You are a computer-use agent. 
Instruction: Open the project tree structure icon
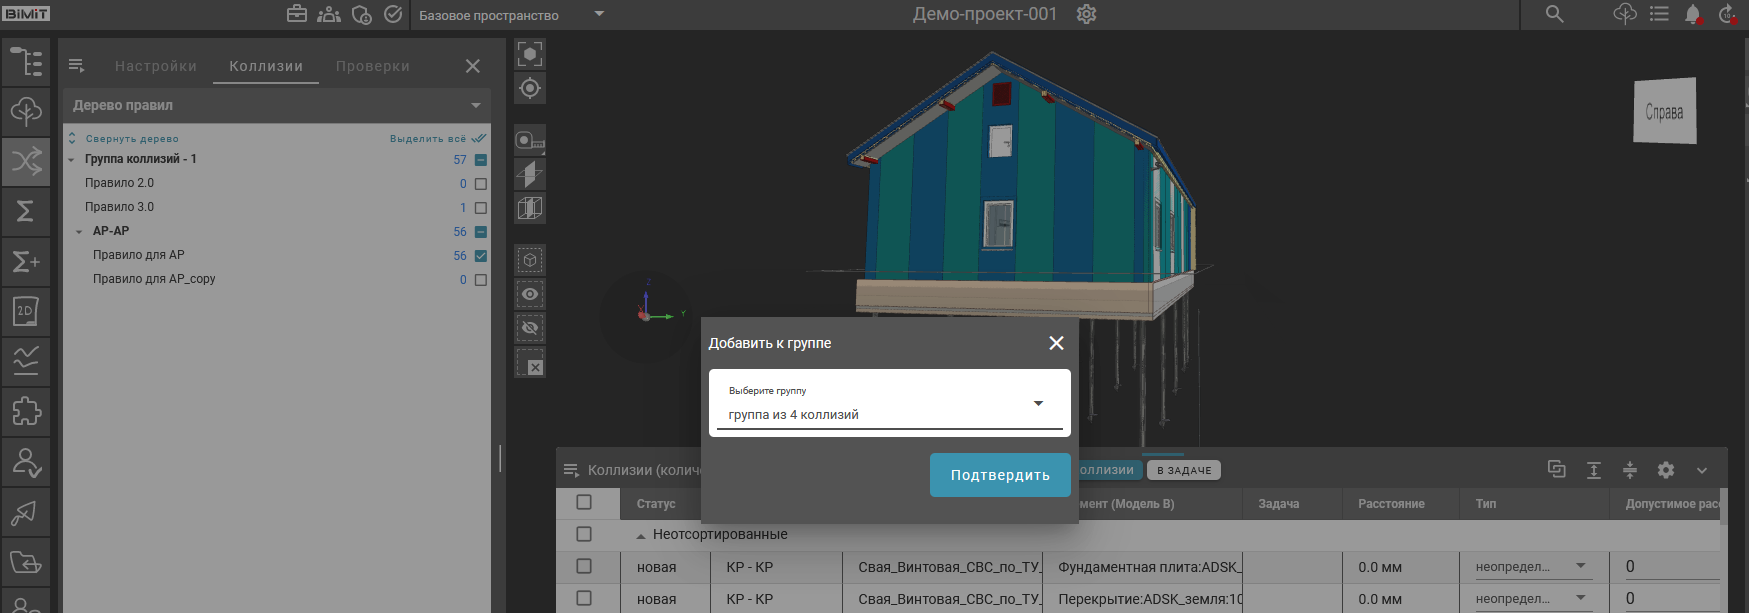click(x=26, y=62)
